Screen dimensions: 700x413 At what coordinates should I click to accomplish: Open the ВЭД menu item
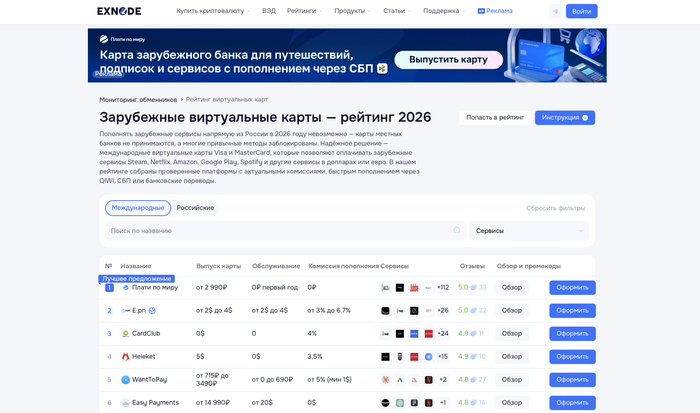coord(268,11)
